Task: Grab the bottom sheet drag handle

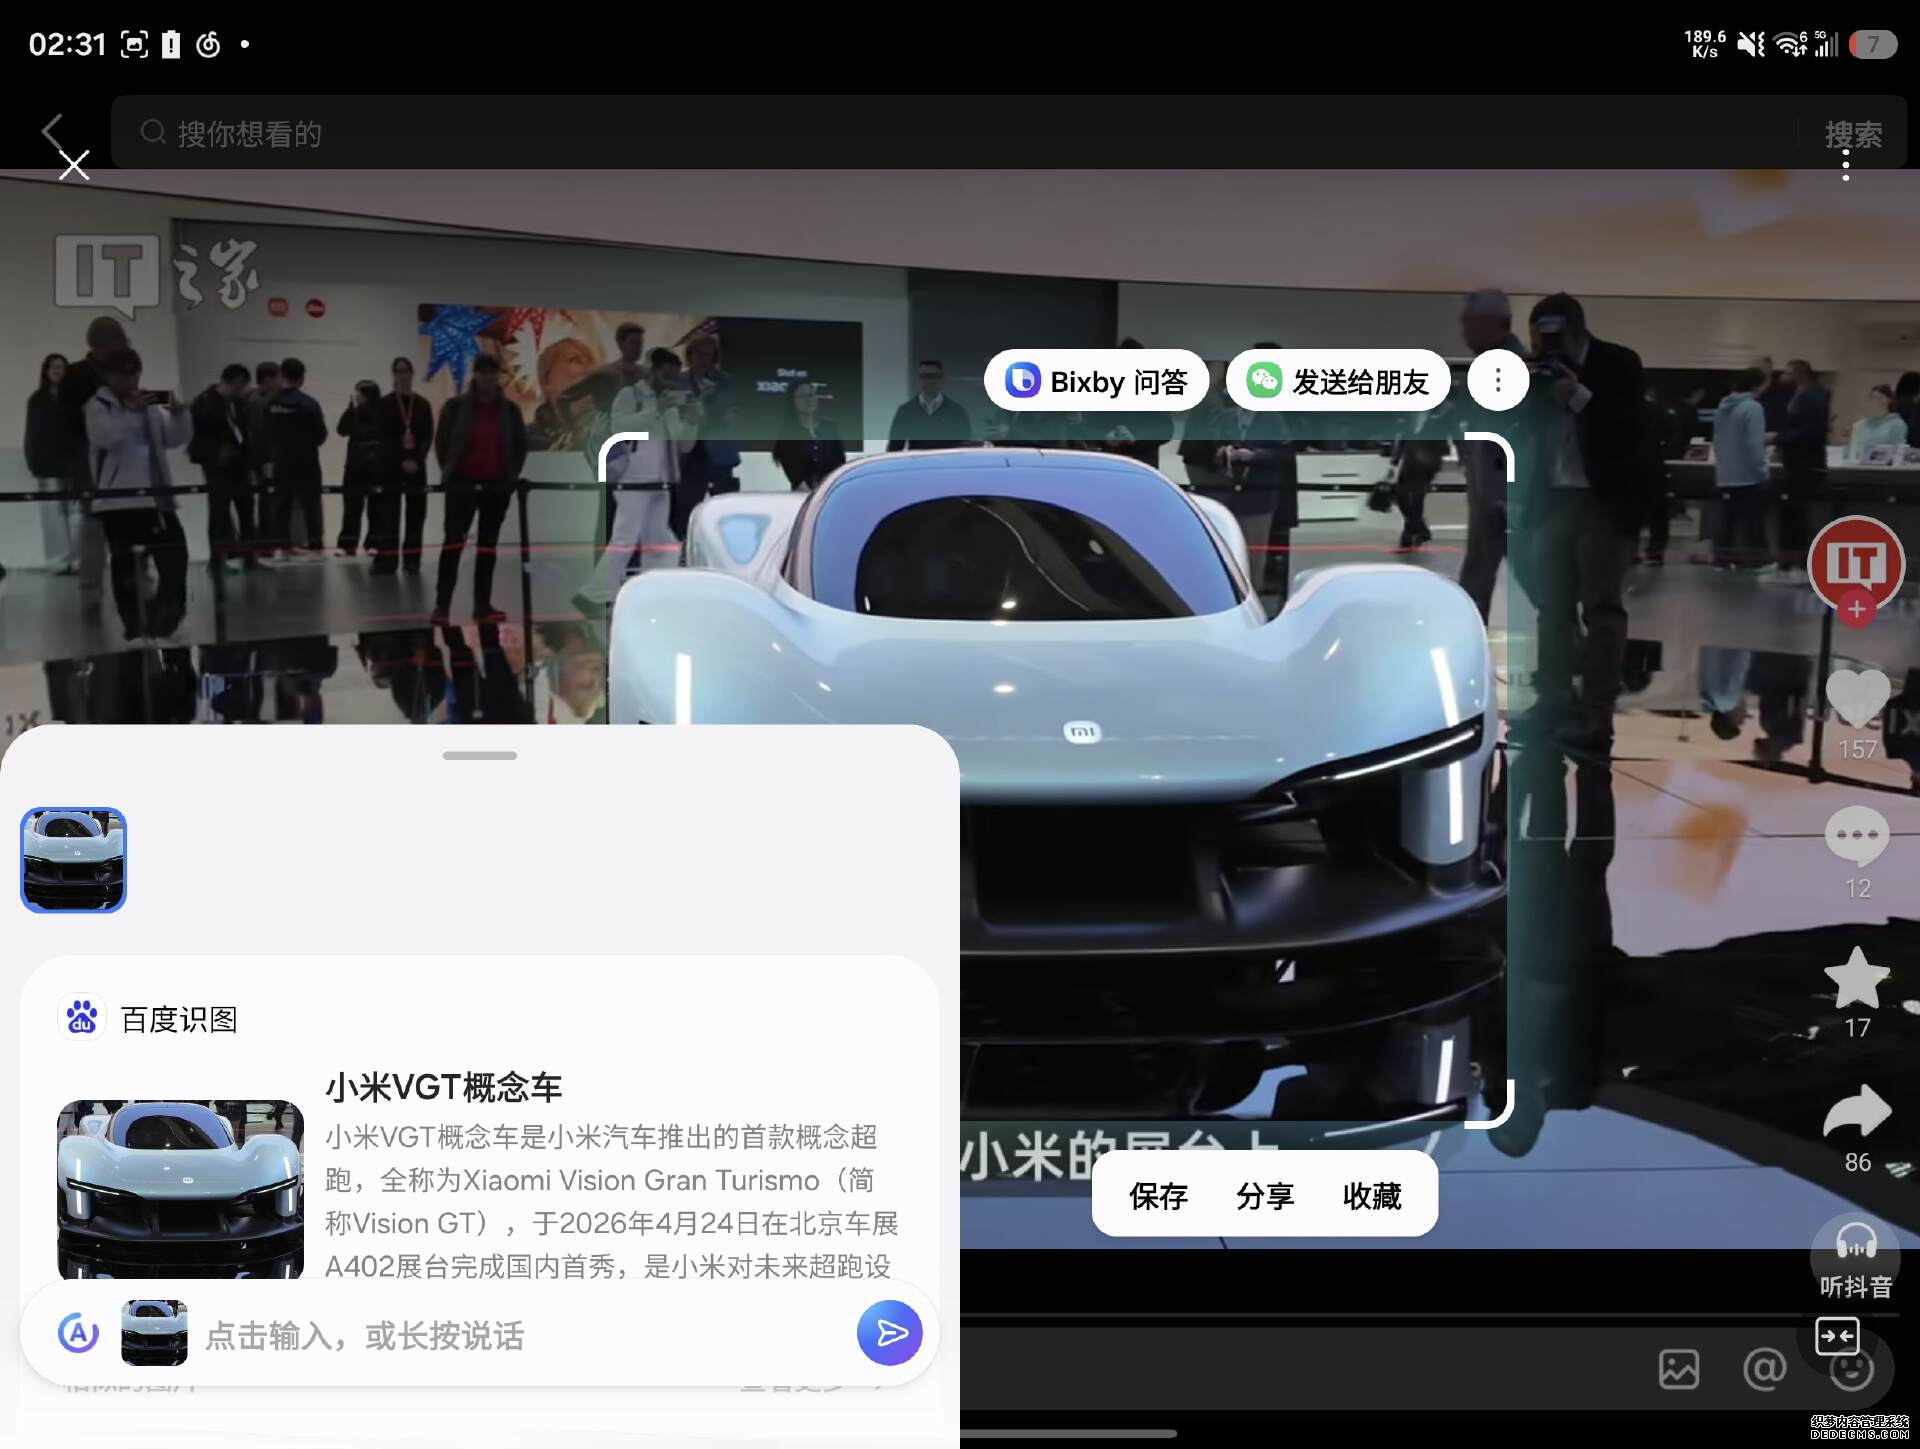Action: 480,755
